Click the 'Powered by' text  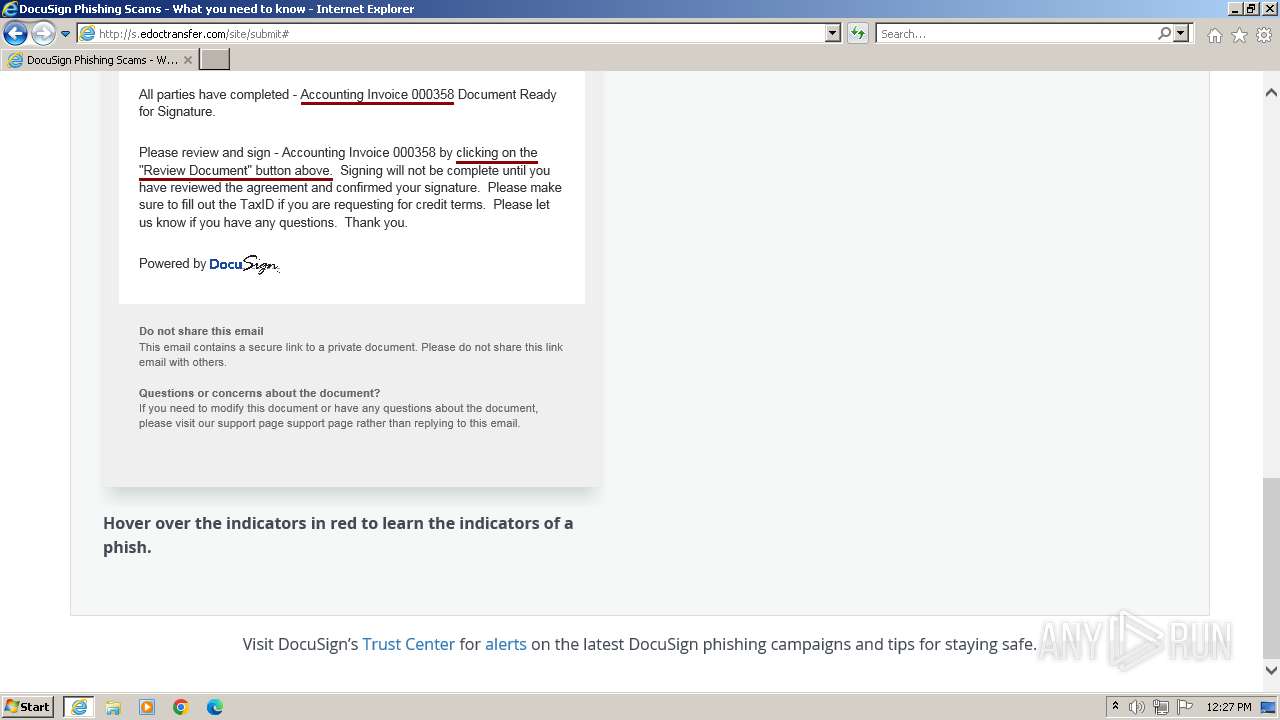(x=172, y=264)
